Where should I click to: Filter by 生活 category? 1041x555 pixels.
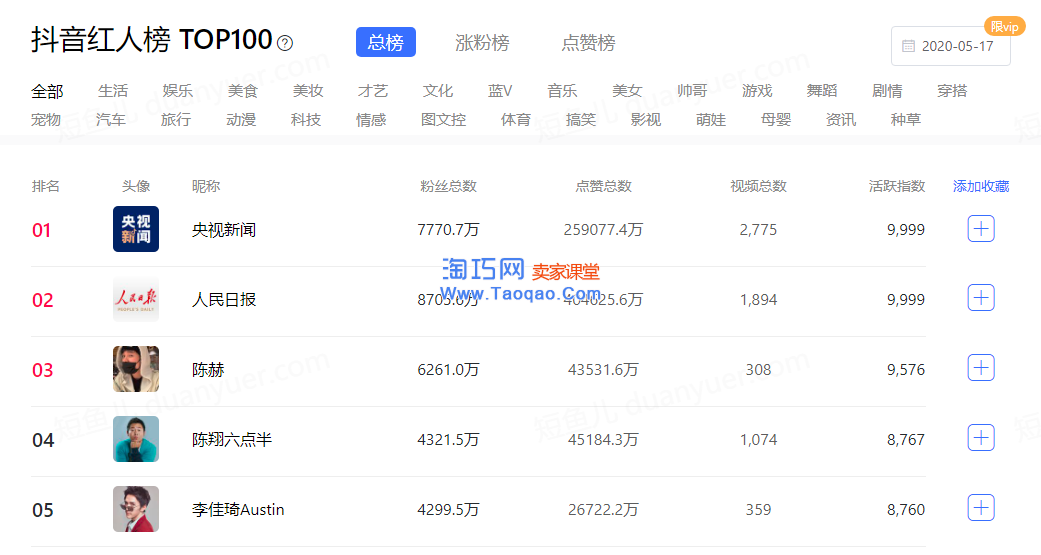[x=113, y=91]
